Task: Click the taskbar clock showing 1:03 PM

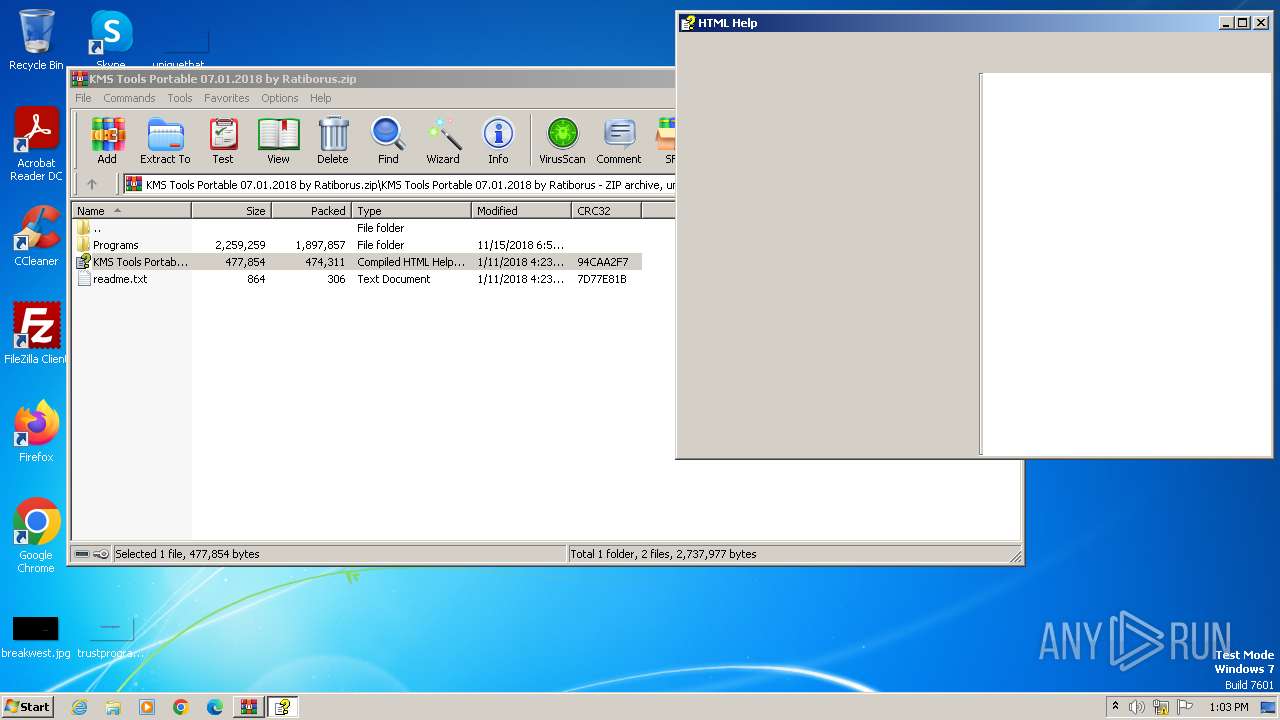Action: tap(1229, 707)
